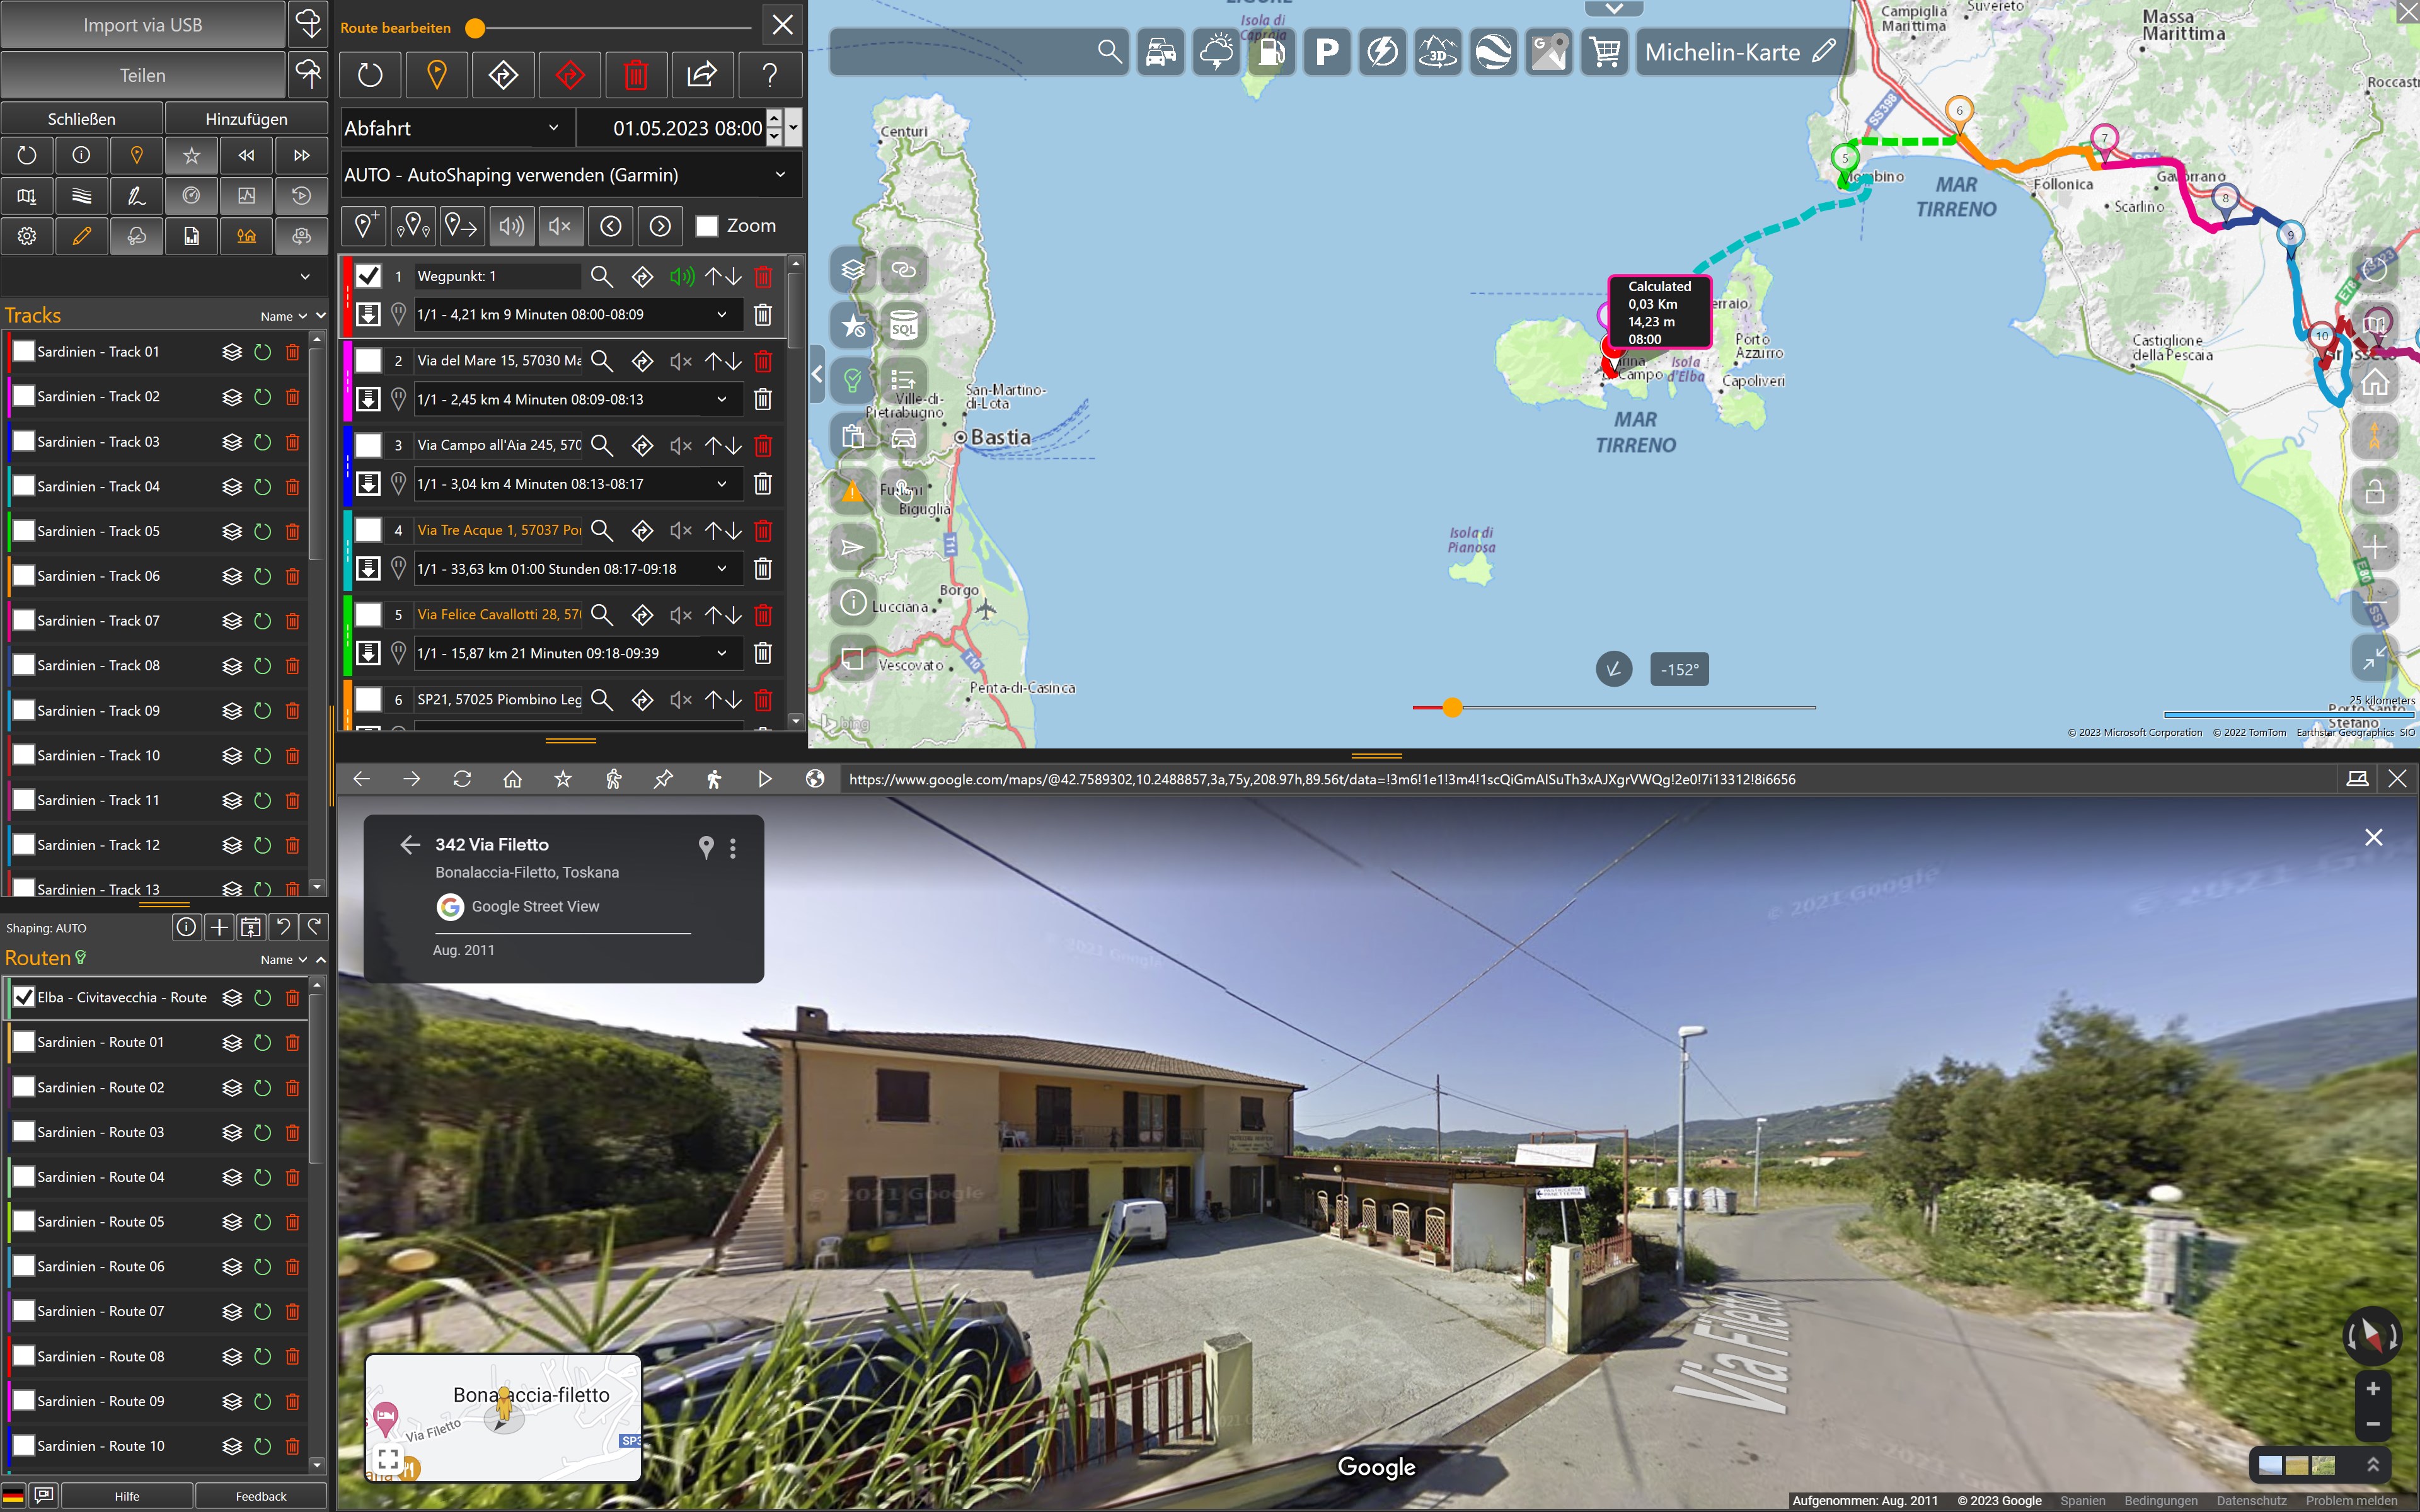Check the Sardinien - Track 01 checkbox
The width and height of the screenshot is (2420, 1512).
coord(23,352)
